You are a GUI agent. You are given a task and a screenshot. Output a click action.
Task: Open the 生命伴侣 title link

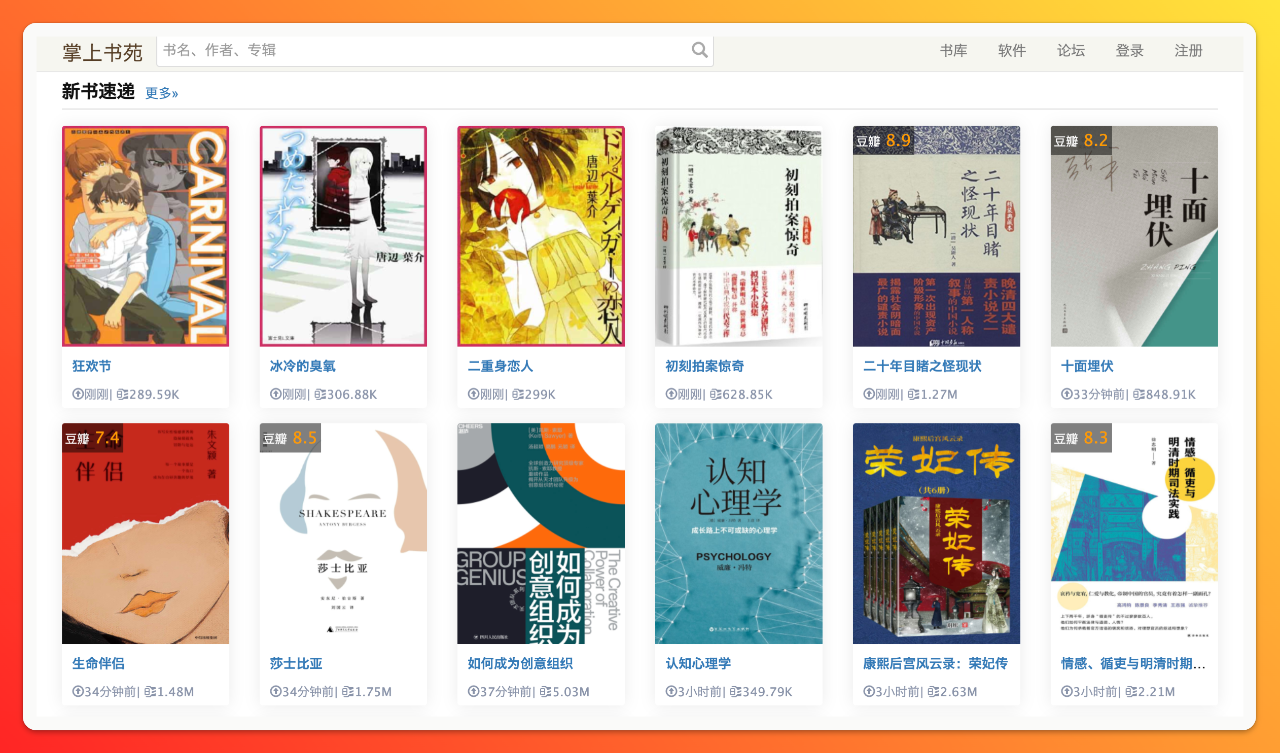98,664
